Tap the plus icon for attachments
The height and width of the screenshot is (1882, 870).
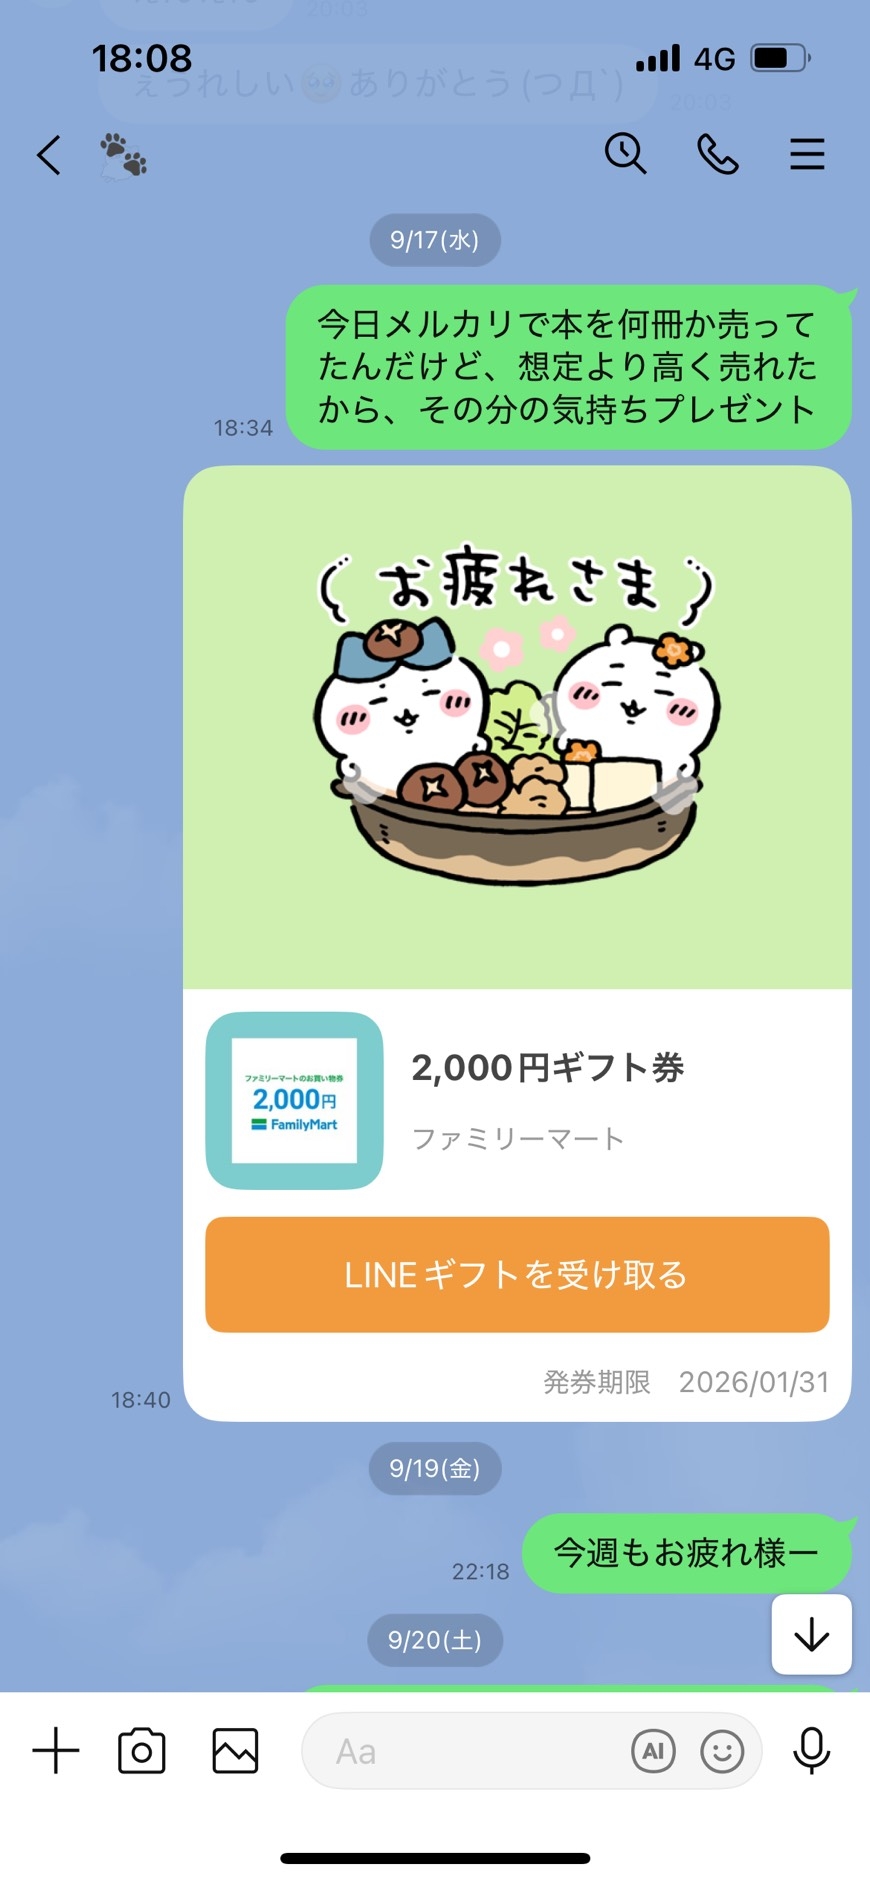[56, 1751]
